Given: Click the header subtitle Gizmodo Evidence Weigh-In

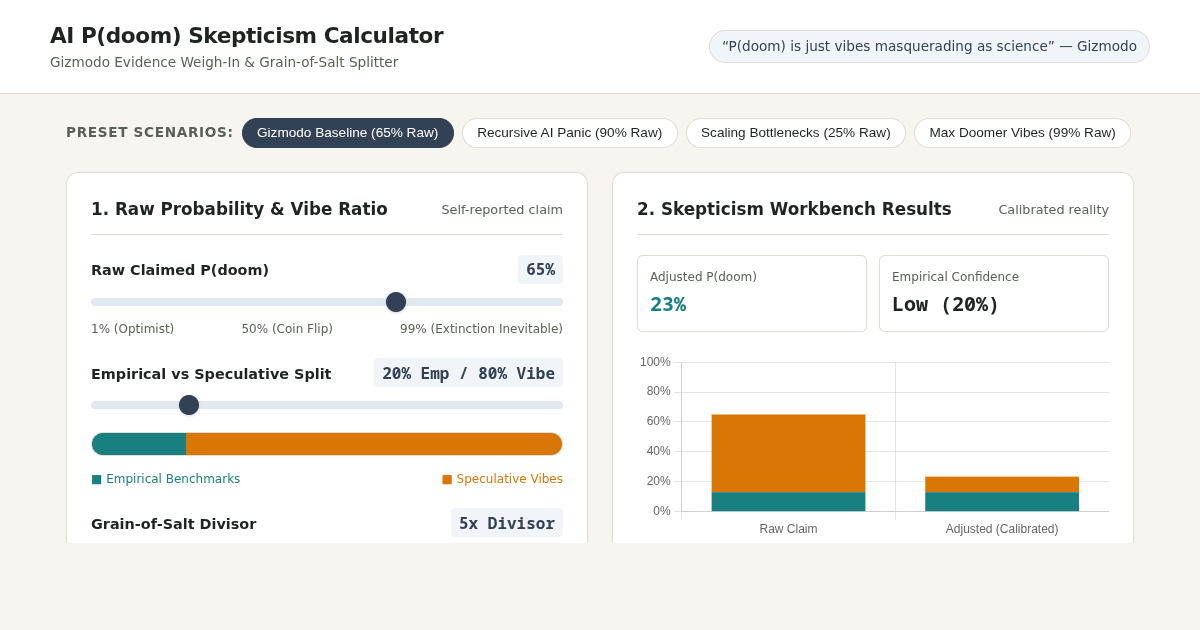Looking at the screenshot, I should point(224,62).
